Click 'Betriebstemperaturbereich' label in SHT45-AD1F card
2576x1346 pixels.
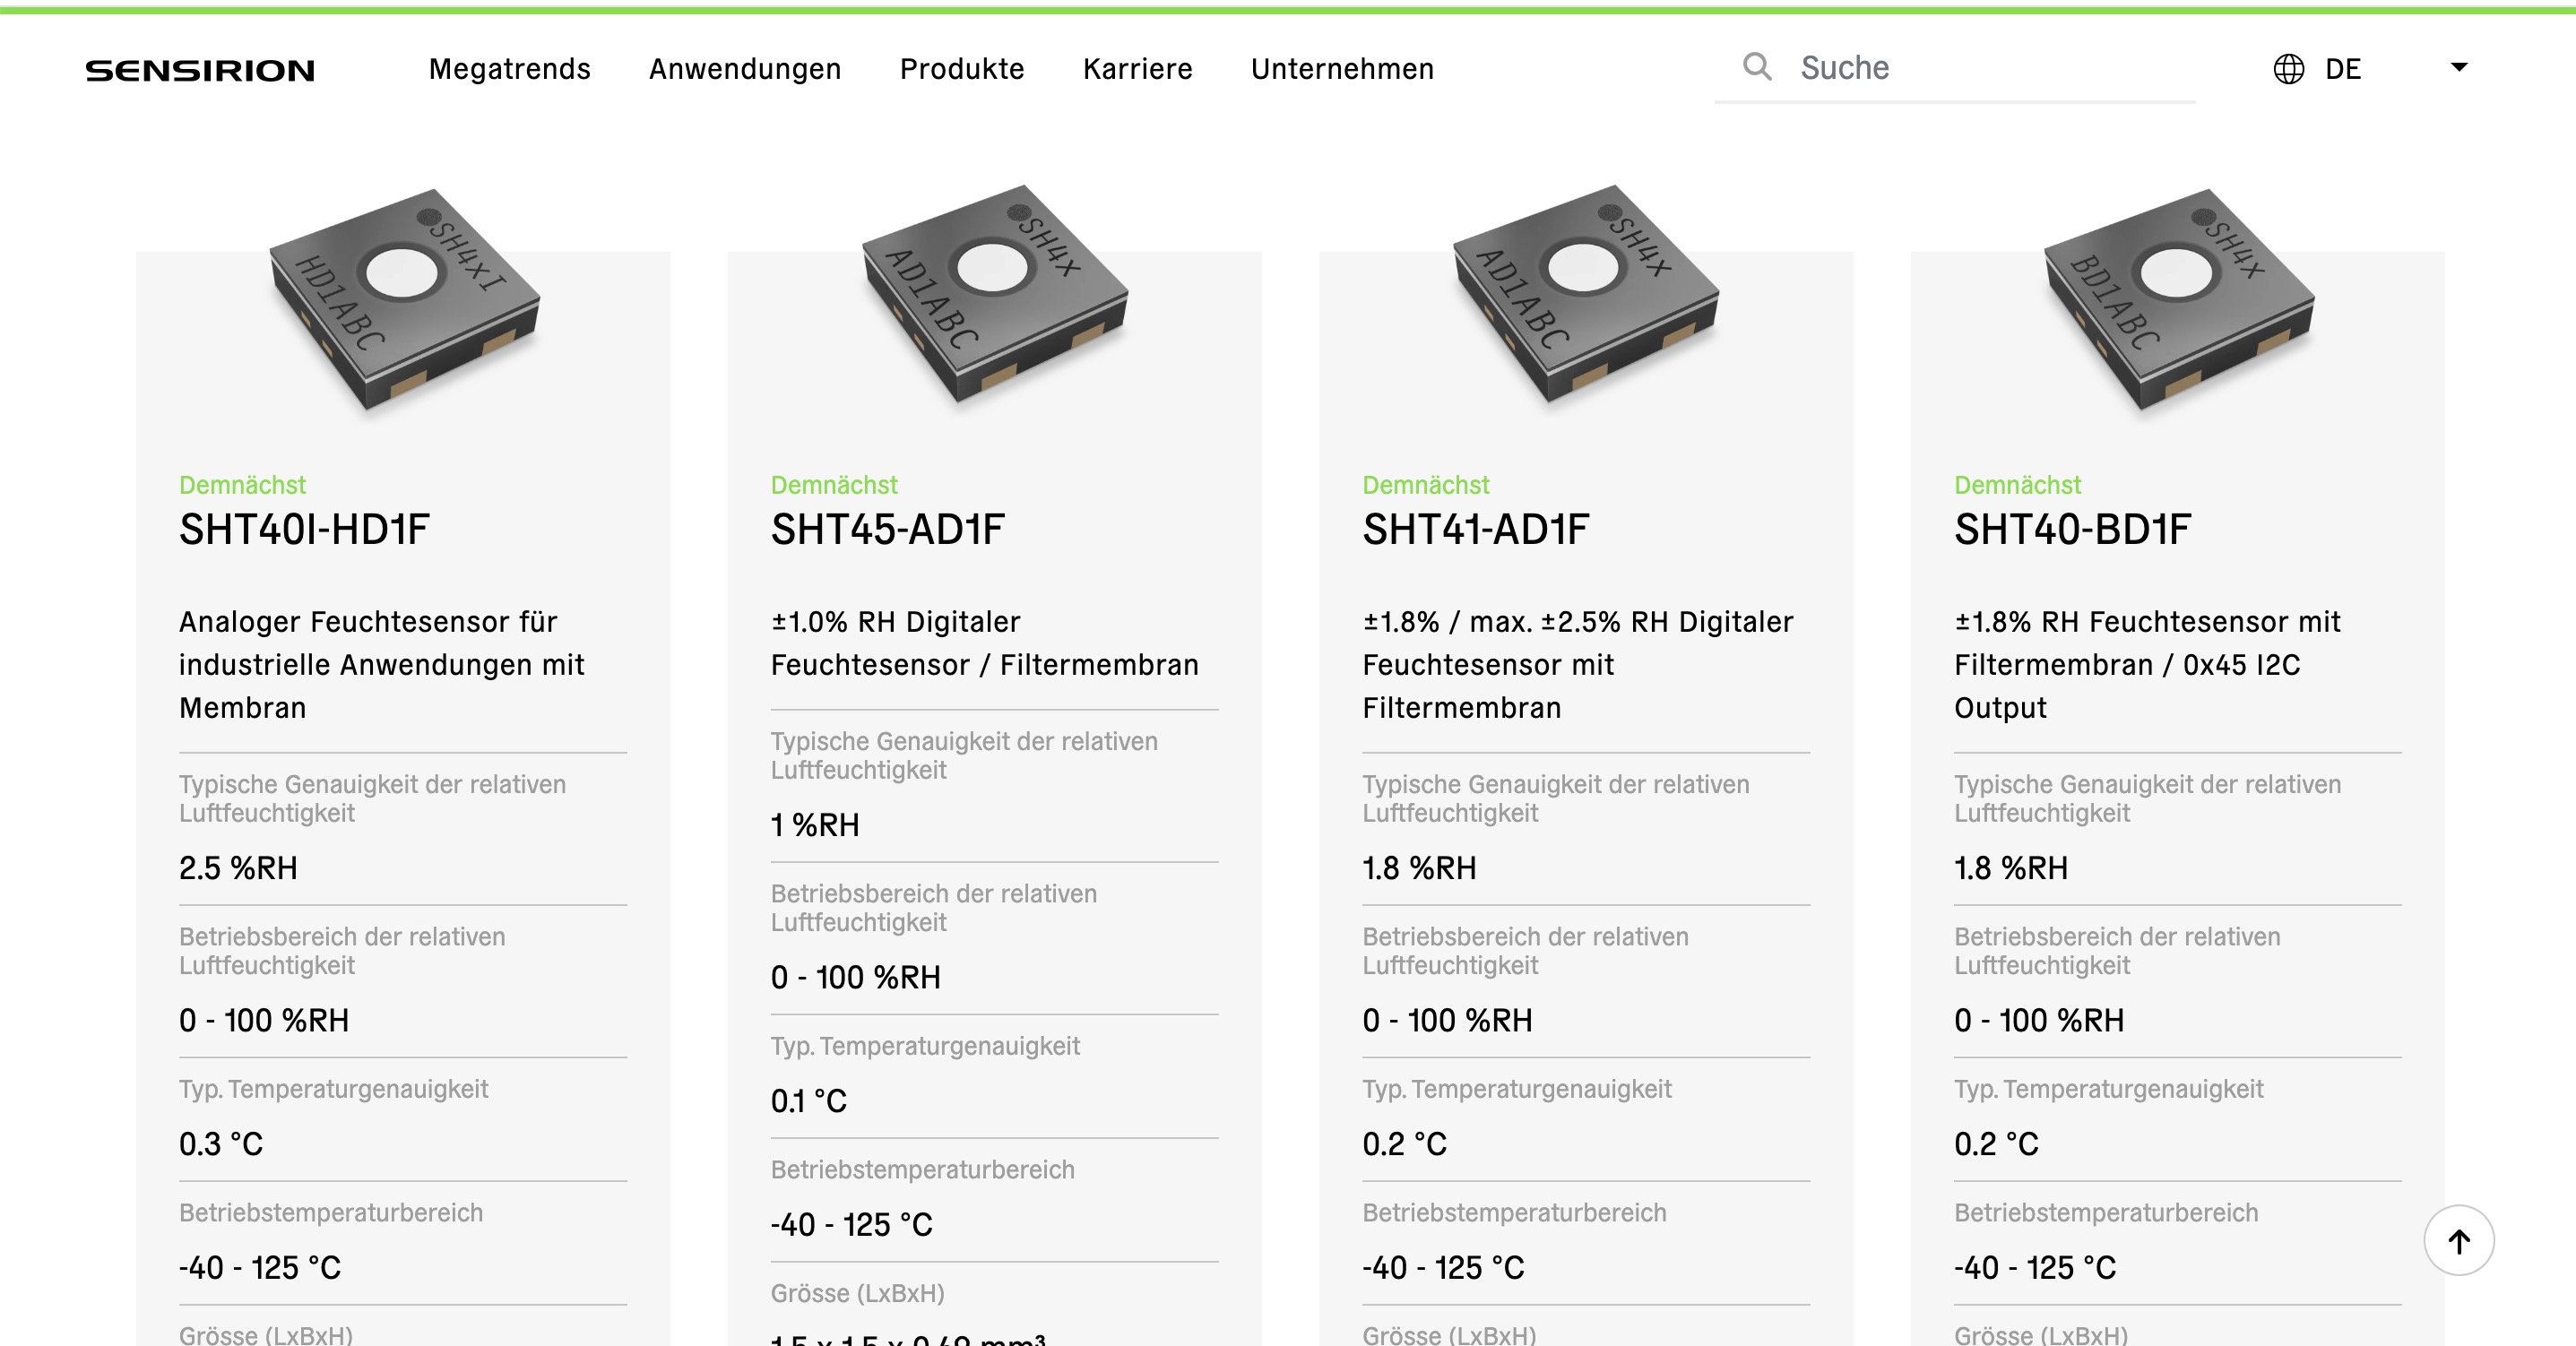(x=923, y=1170)
